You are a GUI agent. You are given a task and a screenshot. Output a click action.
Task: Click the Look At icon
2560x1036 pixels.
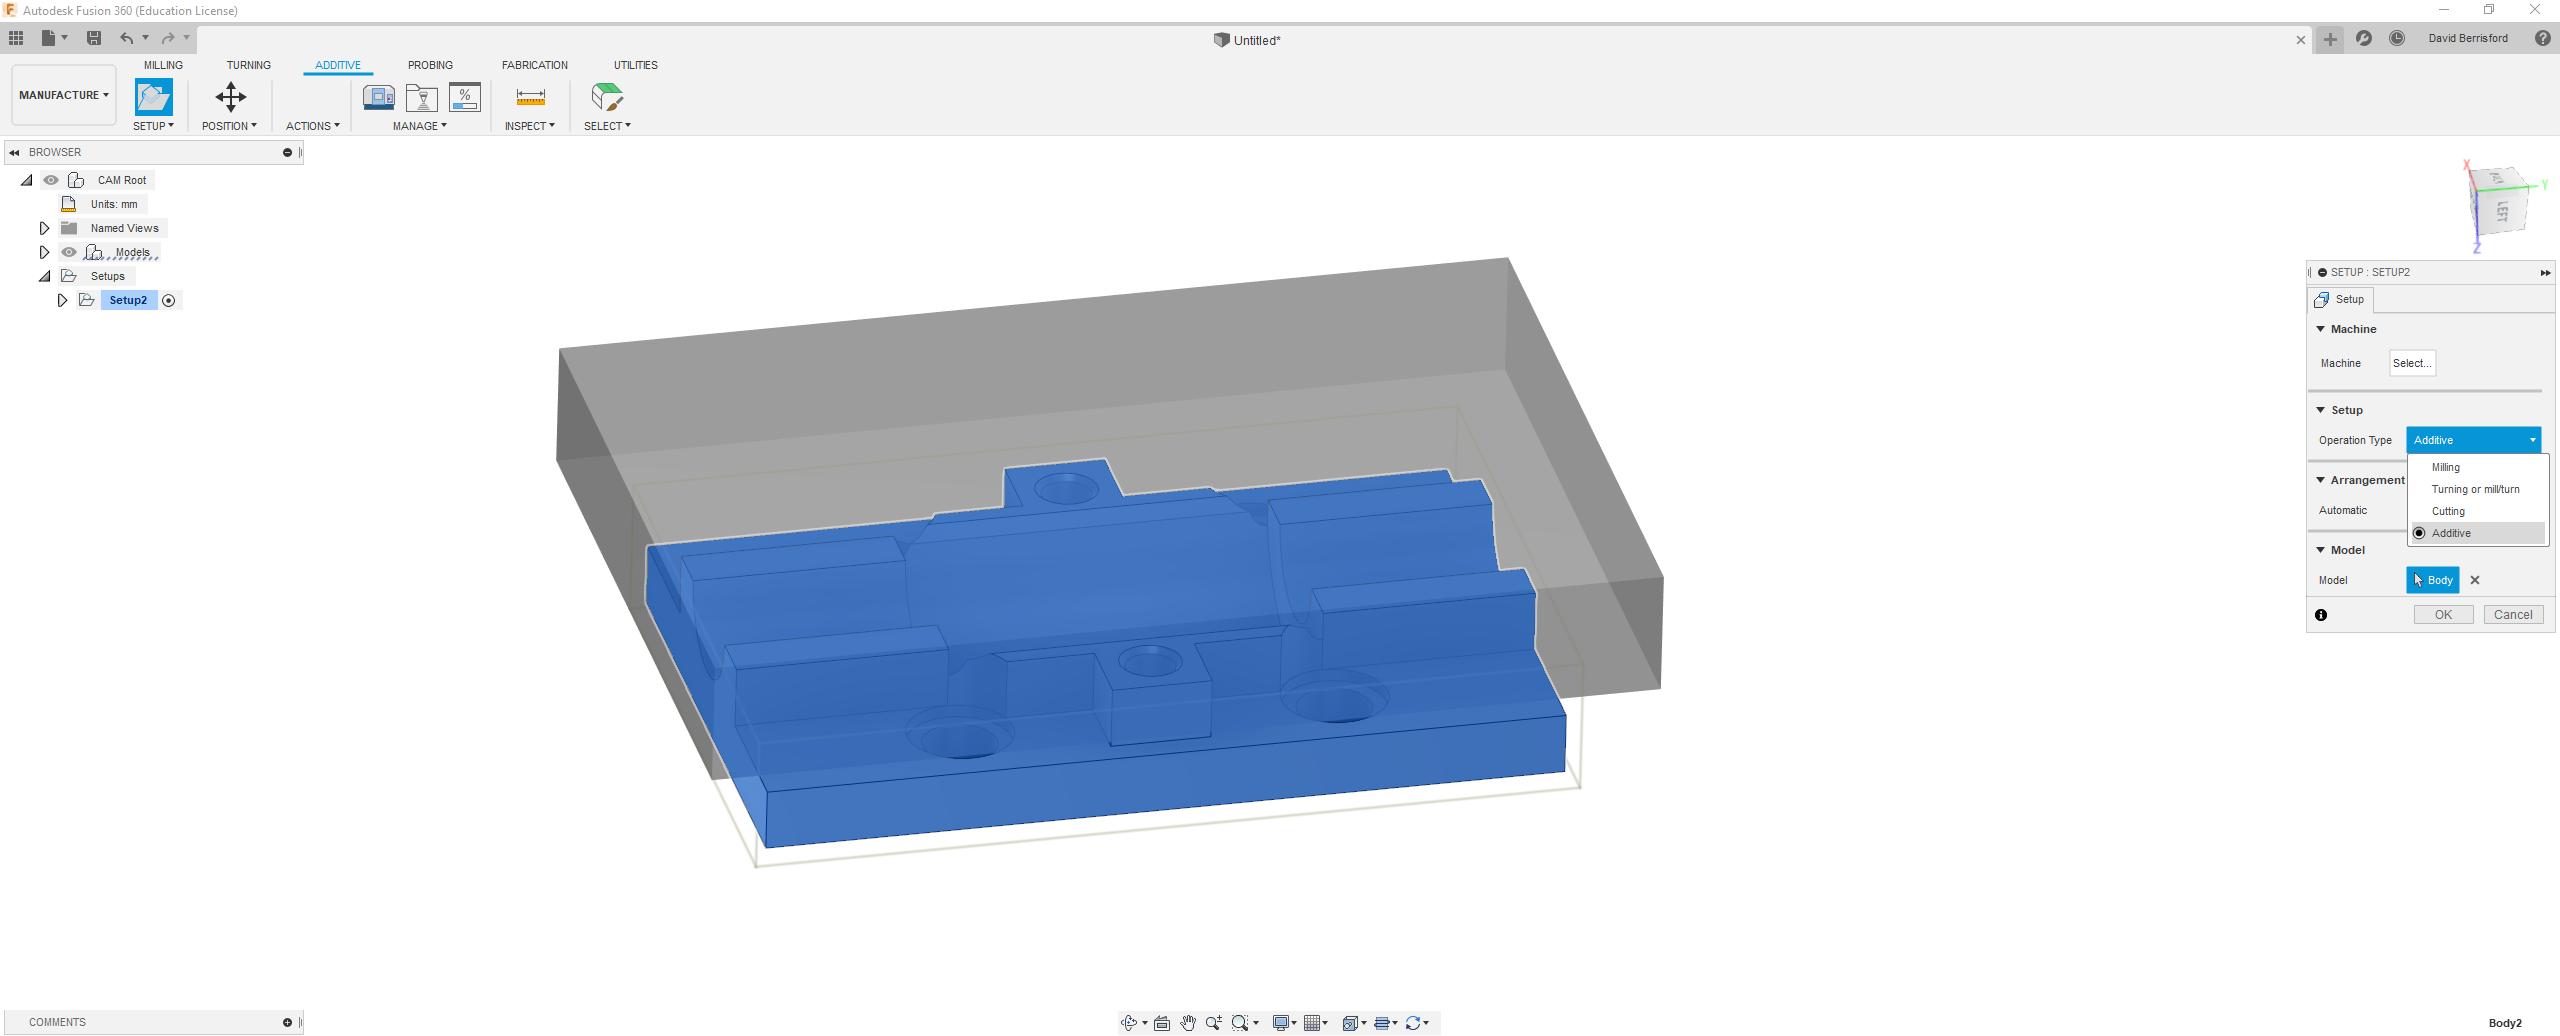coord(1162,1023)
